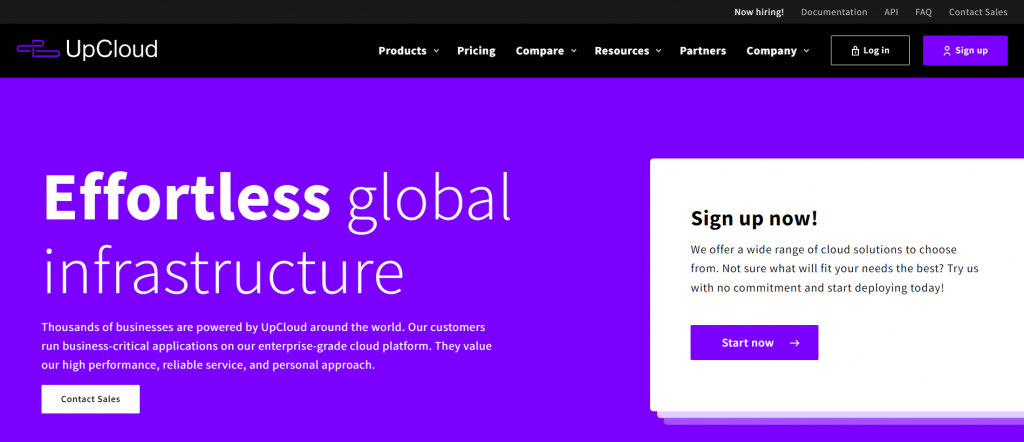Click the UpCloud wordmark text
The image size is (1024, 442).
tap(112, 49)
